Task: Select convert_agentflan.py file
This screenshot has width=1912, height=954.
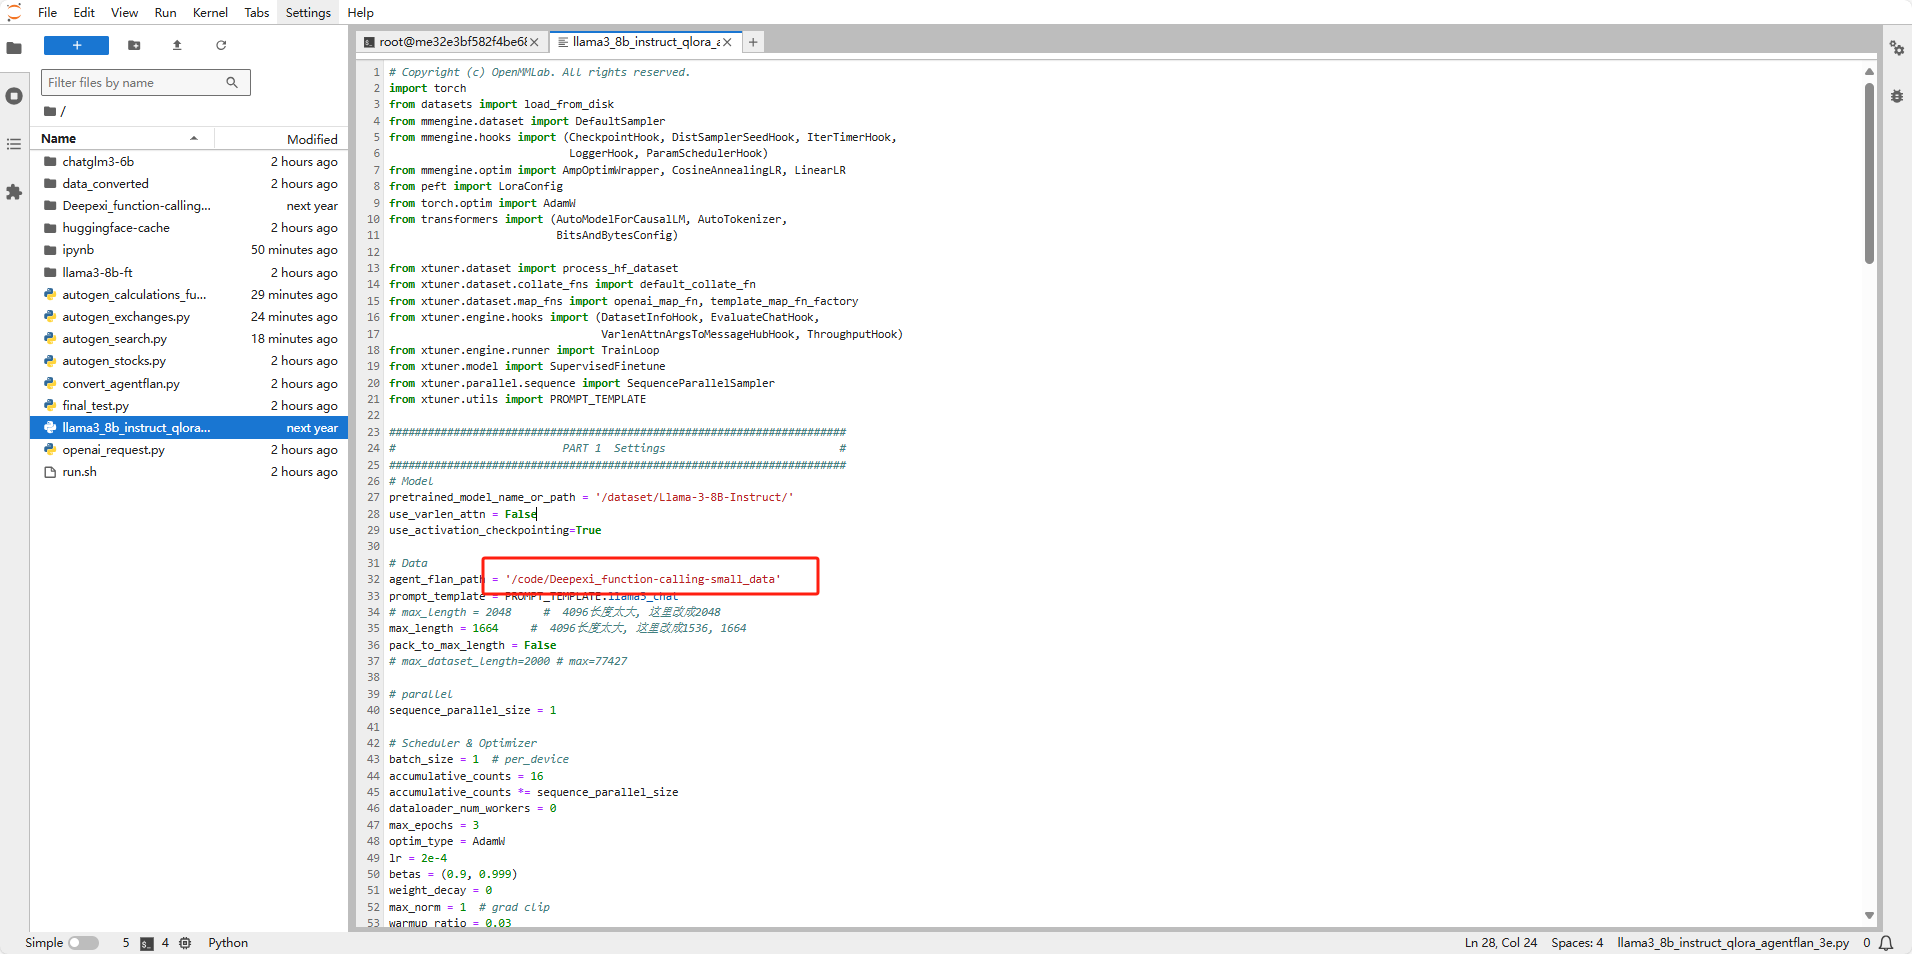Action: [x=190, y=384]
